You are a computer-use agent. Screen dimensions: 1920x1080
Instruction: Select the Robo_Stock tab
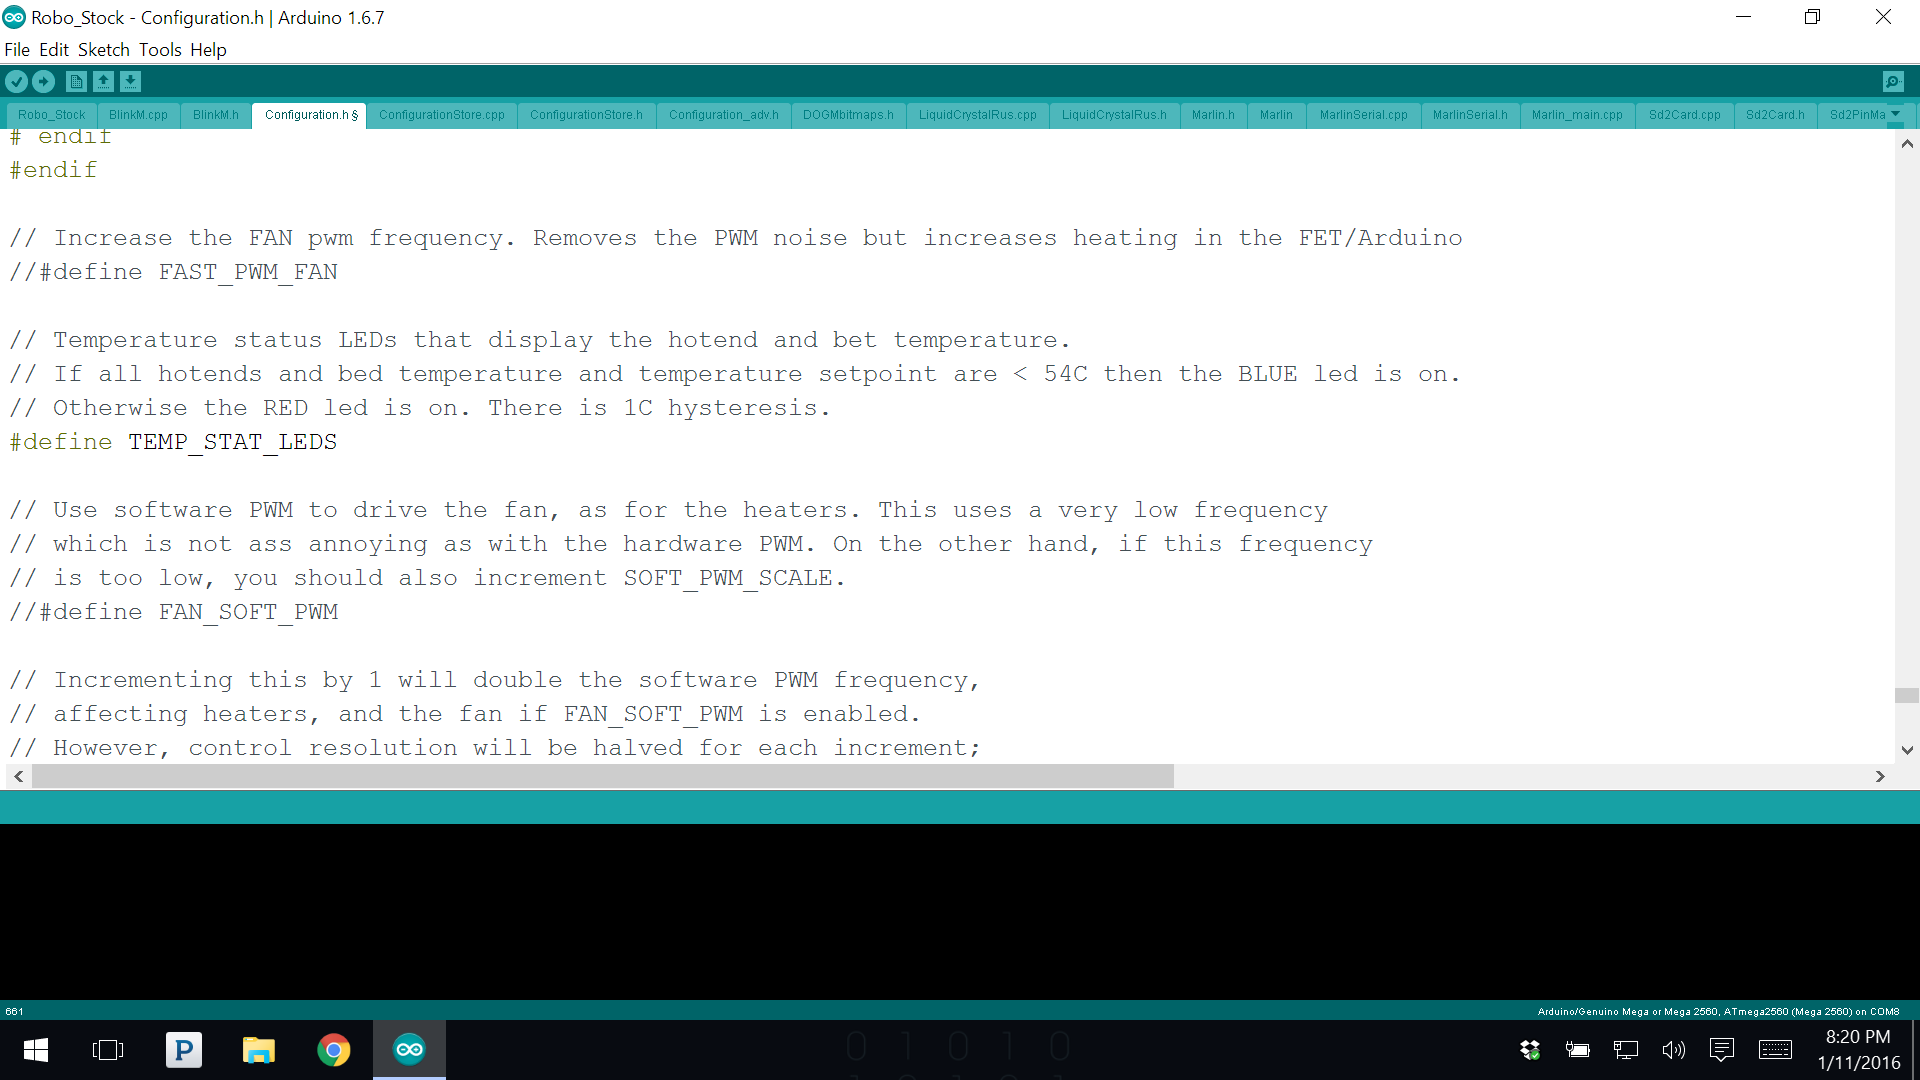(50, 115)
